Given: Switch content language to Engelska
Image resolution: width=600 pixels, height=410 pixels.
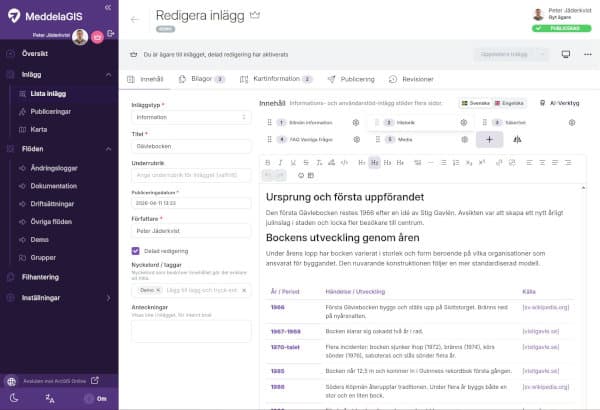Looking at the screenshot, I should (x=509, y=103).
